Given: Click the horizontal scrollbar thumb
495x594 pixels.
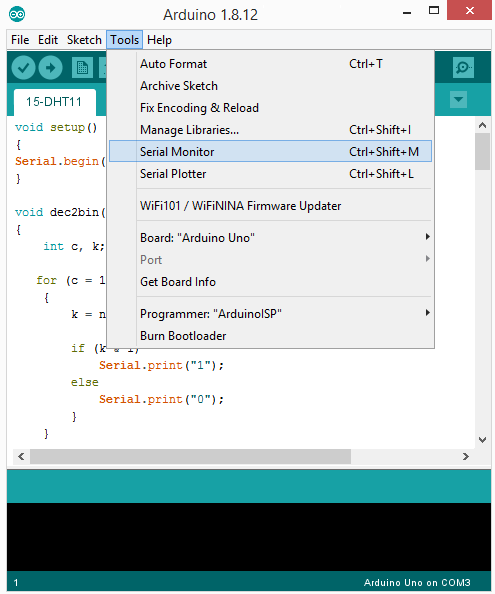Looking at the screenshot, I should 191,456.
